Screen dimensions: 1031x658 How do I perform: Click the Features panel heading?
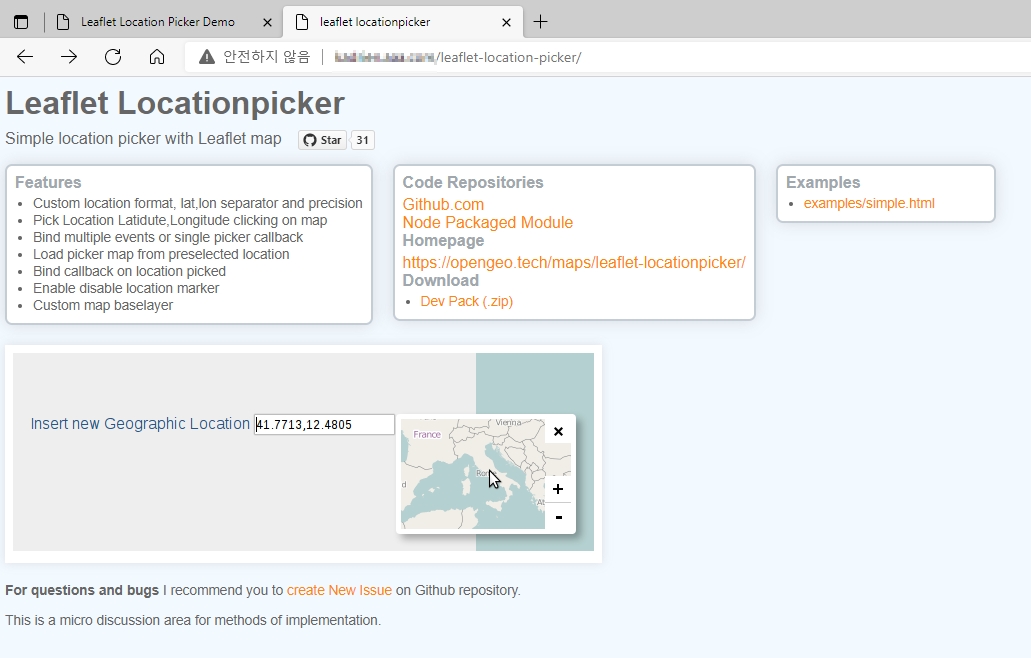point(48,182)
